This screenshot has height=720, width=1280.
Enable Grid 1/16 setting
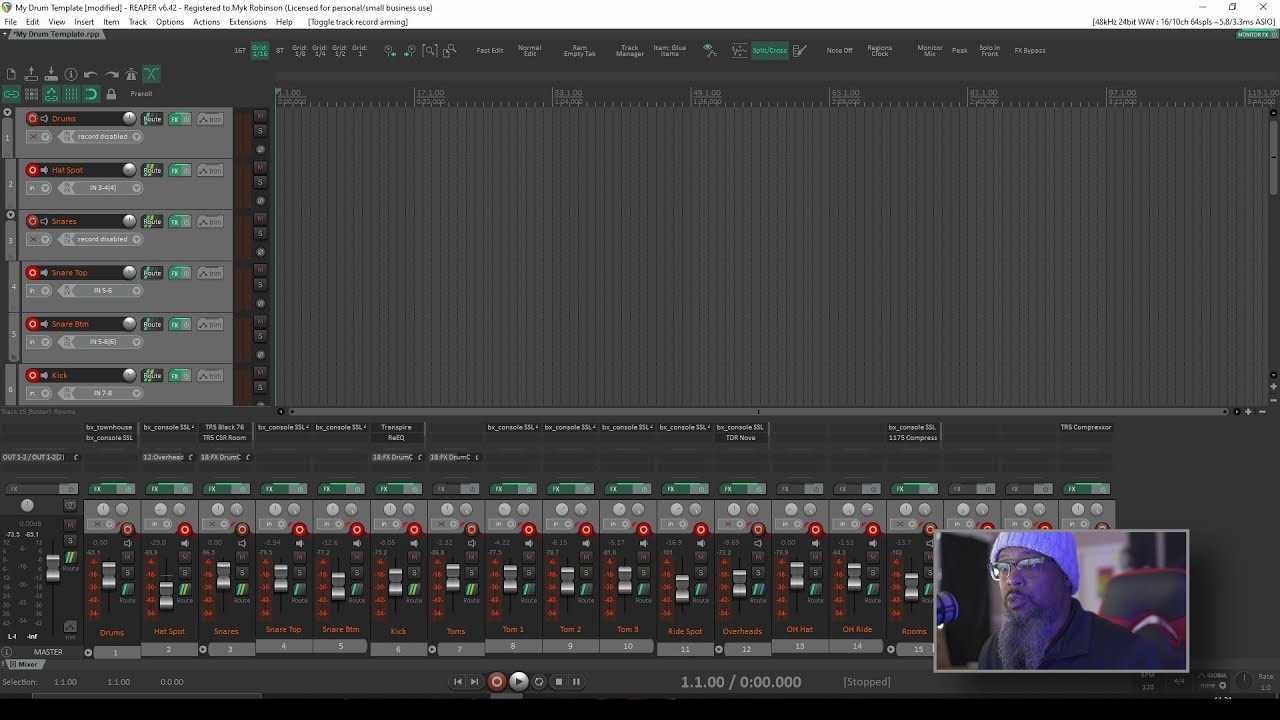coord(260,50)
